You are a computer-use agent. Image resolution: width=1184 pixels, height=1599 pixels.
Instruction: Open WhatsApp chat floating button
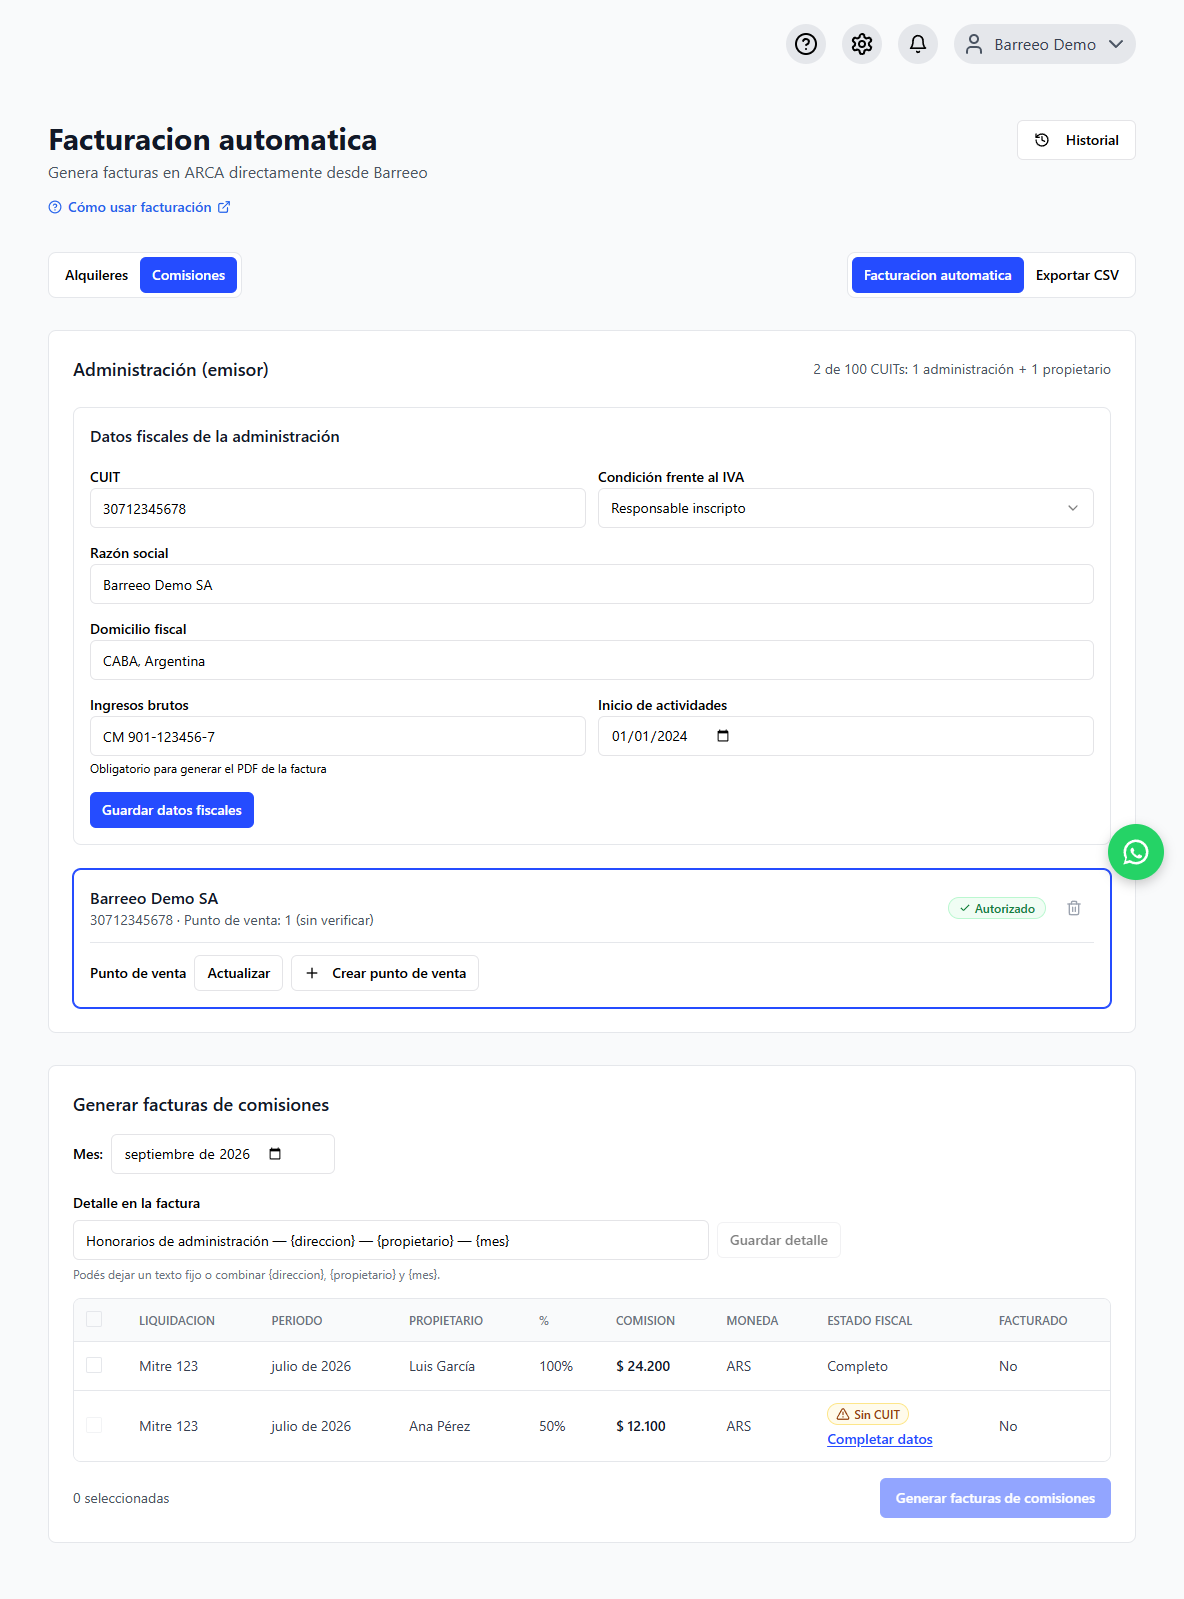[1136, 852]
